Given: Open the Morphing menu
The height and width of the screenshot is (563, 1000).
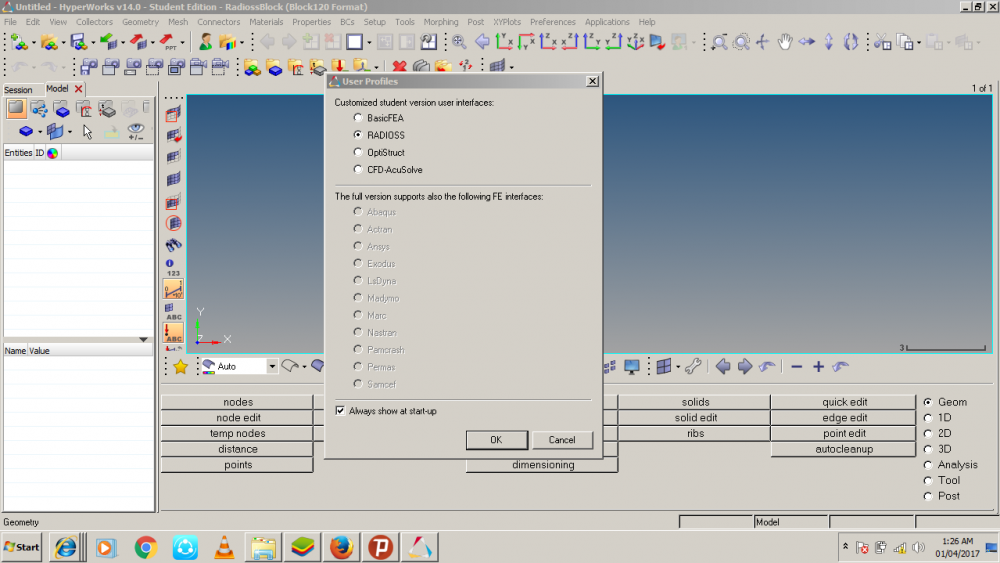Looking at the screenshot, I should (x=441, y=22).
